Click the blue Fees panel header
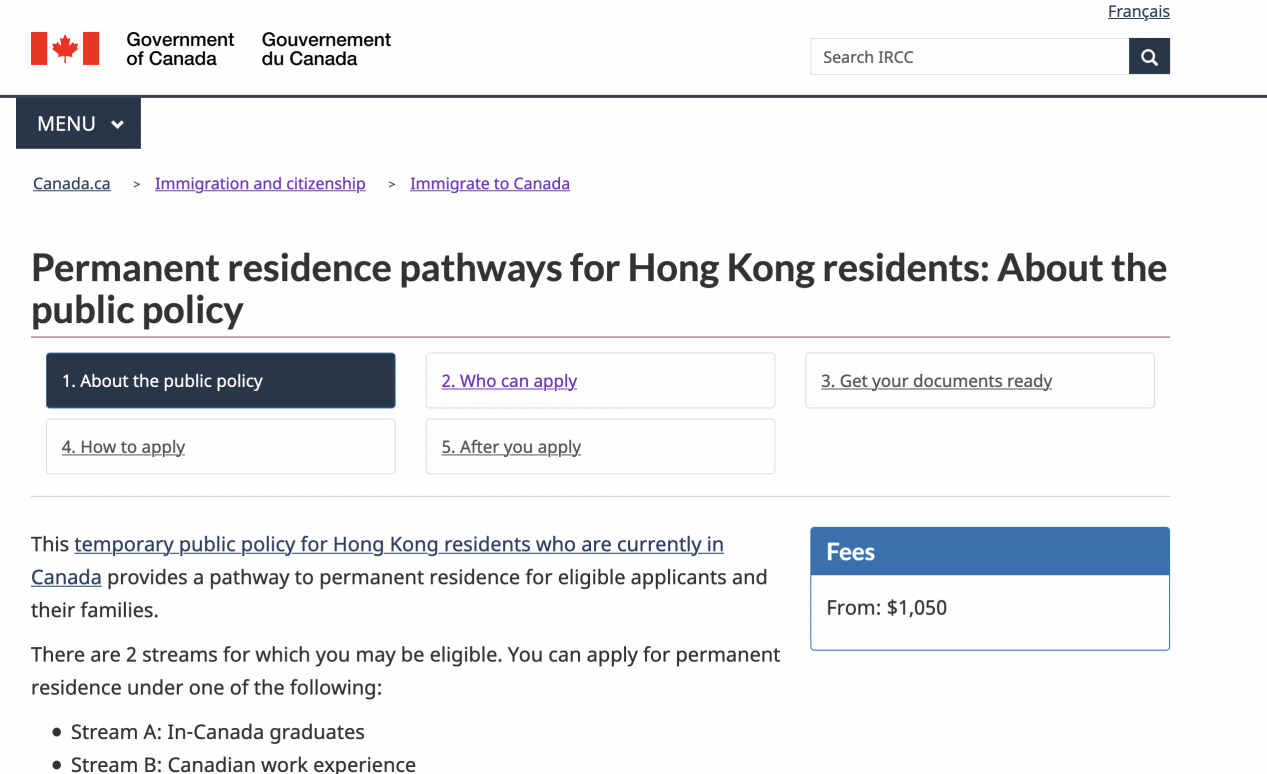Screen dimensions: 1267x774 (989, 552)
